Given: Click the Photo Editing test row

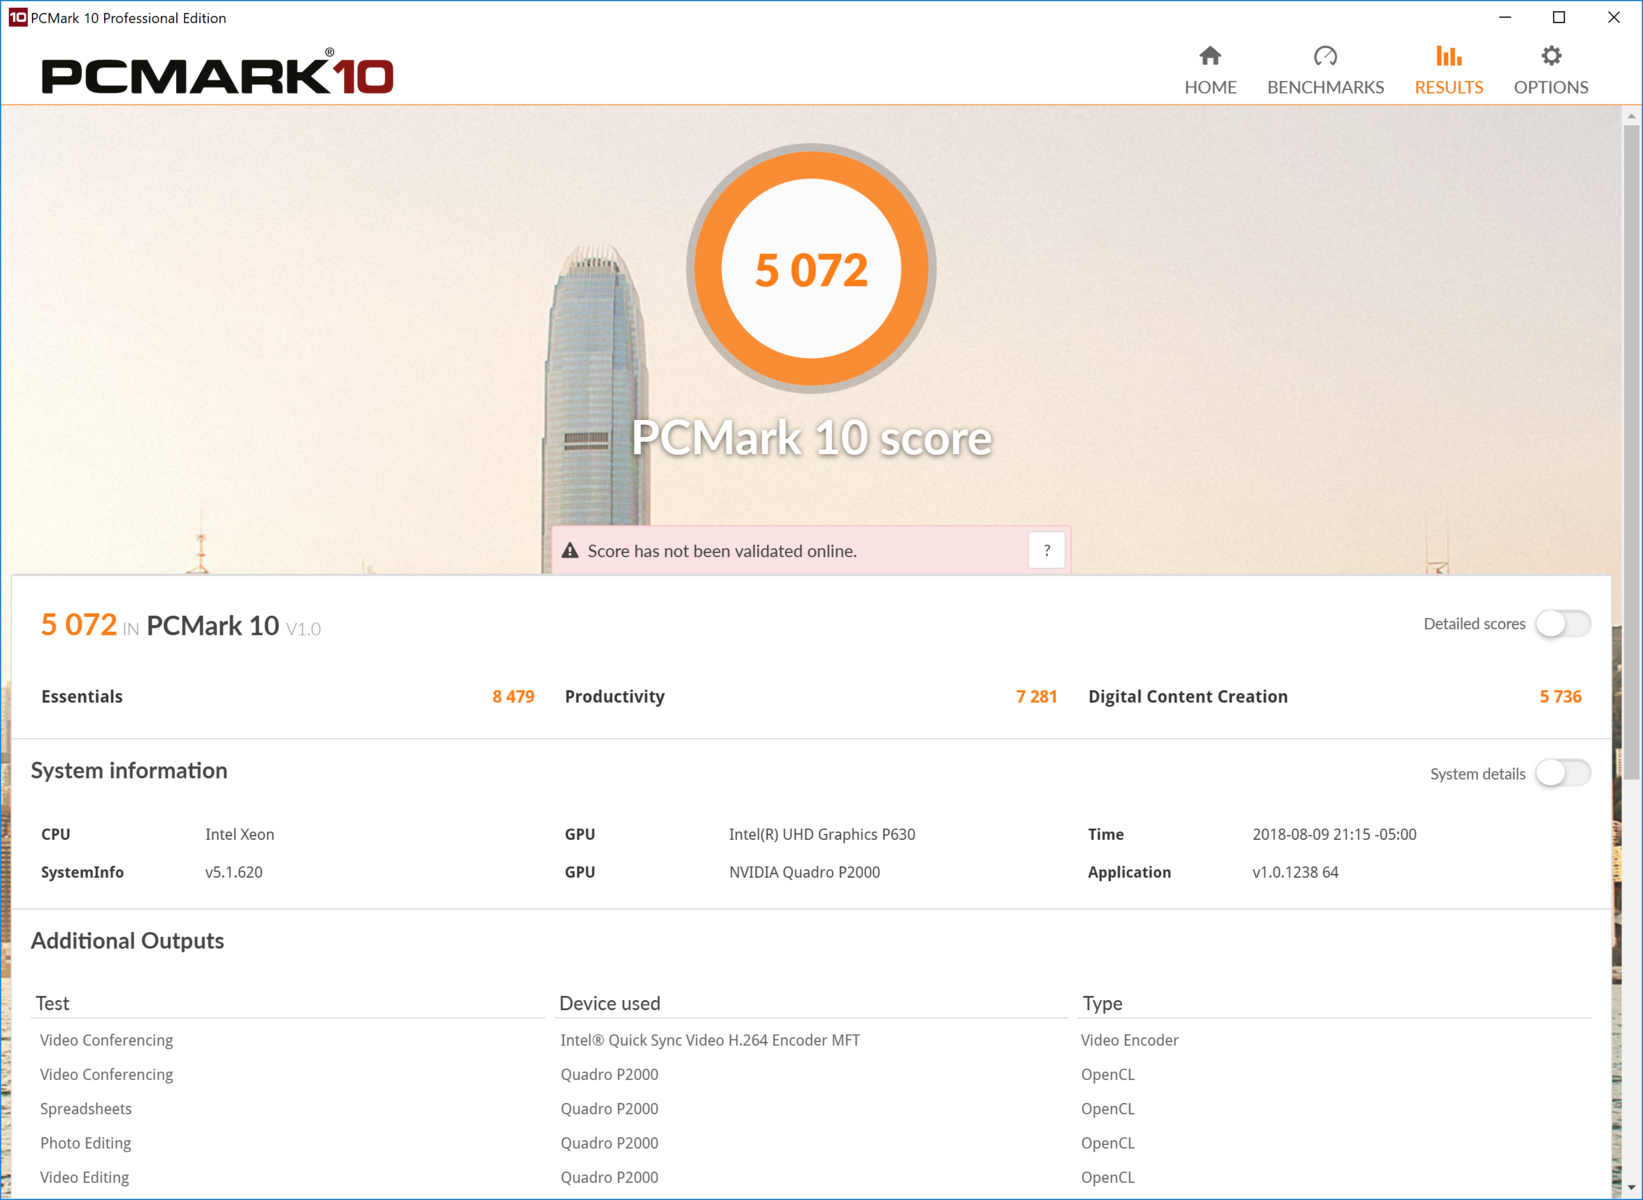Looking at the screenshot, I should 86,1143.
